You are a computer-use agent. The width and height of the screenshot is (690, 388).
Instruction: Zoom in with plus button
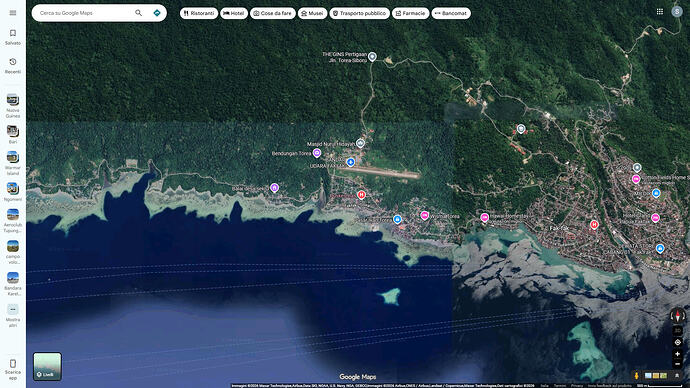coord(678,354)
